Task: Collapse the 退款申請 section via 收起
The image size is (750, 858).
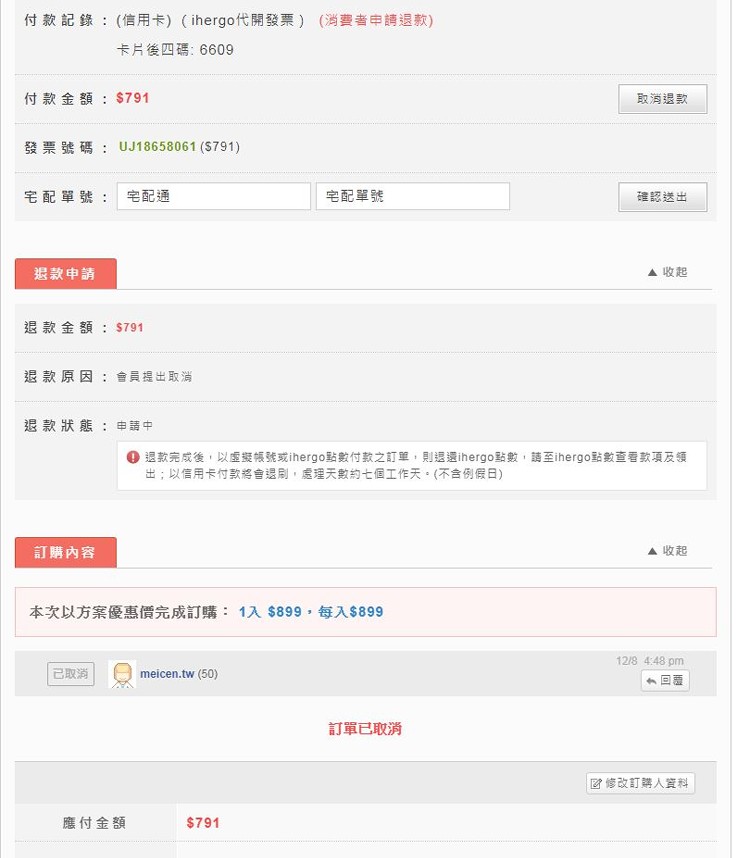Action: [x=667, y=272]
